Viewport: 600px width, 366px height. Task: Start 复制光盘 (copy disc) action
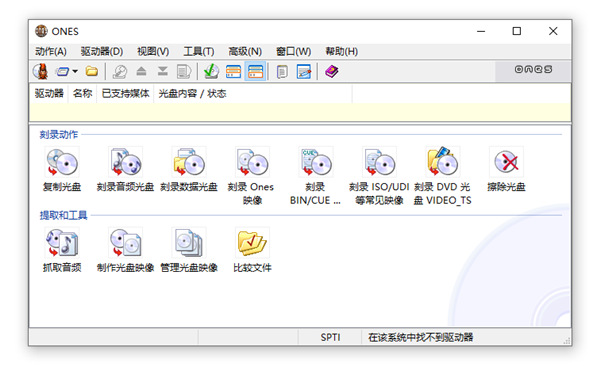[62, 169]
